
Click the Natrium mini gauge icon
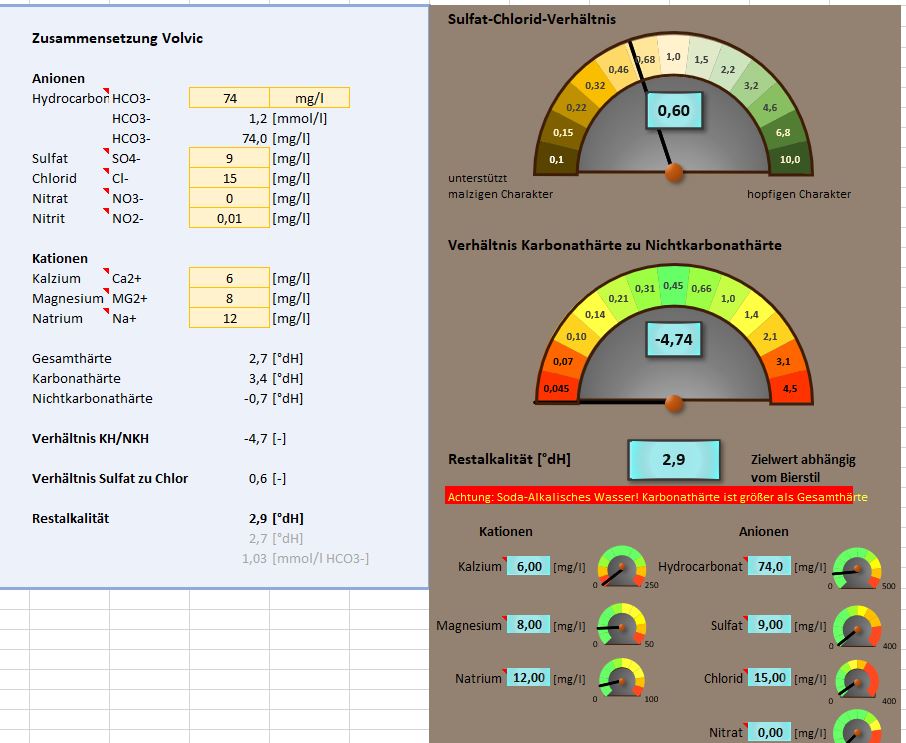coord(620,678)
